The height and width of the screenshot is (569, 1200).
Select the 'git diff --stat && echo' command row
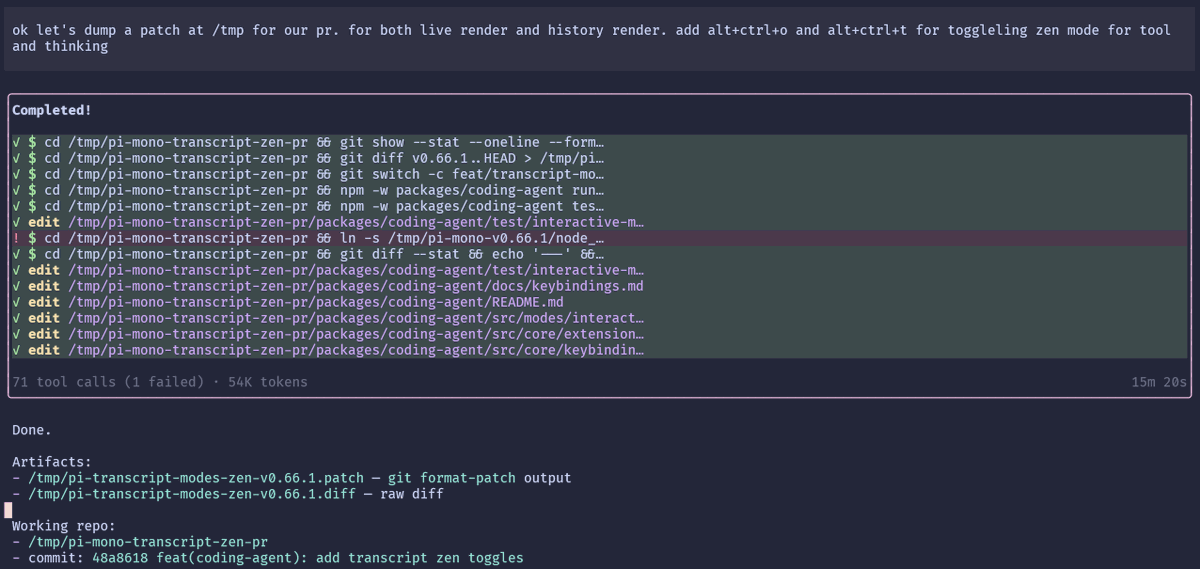599,254
